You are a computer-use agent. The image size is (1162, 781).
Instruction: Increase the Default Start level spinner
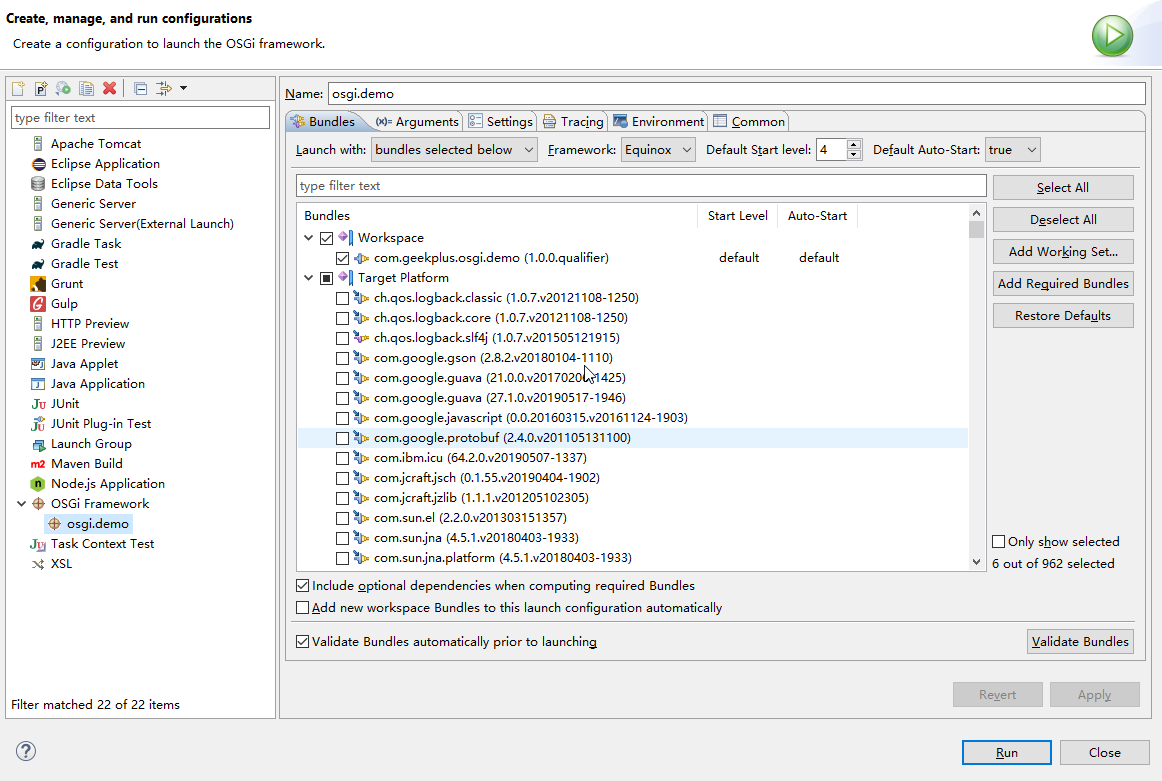tap(854, 144)
